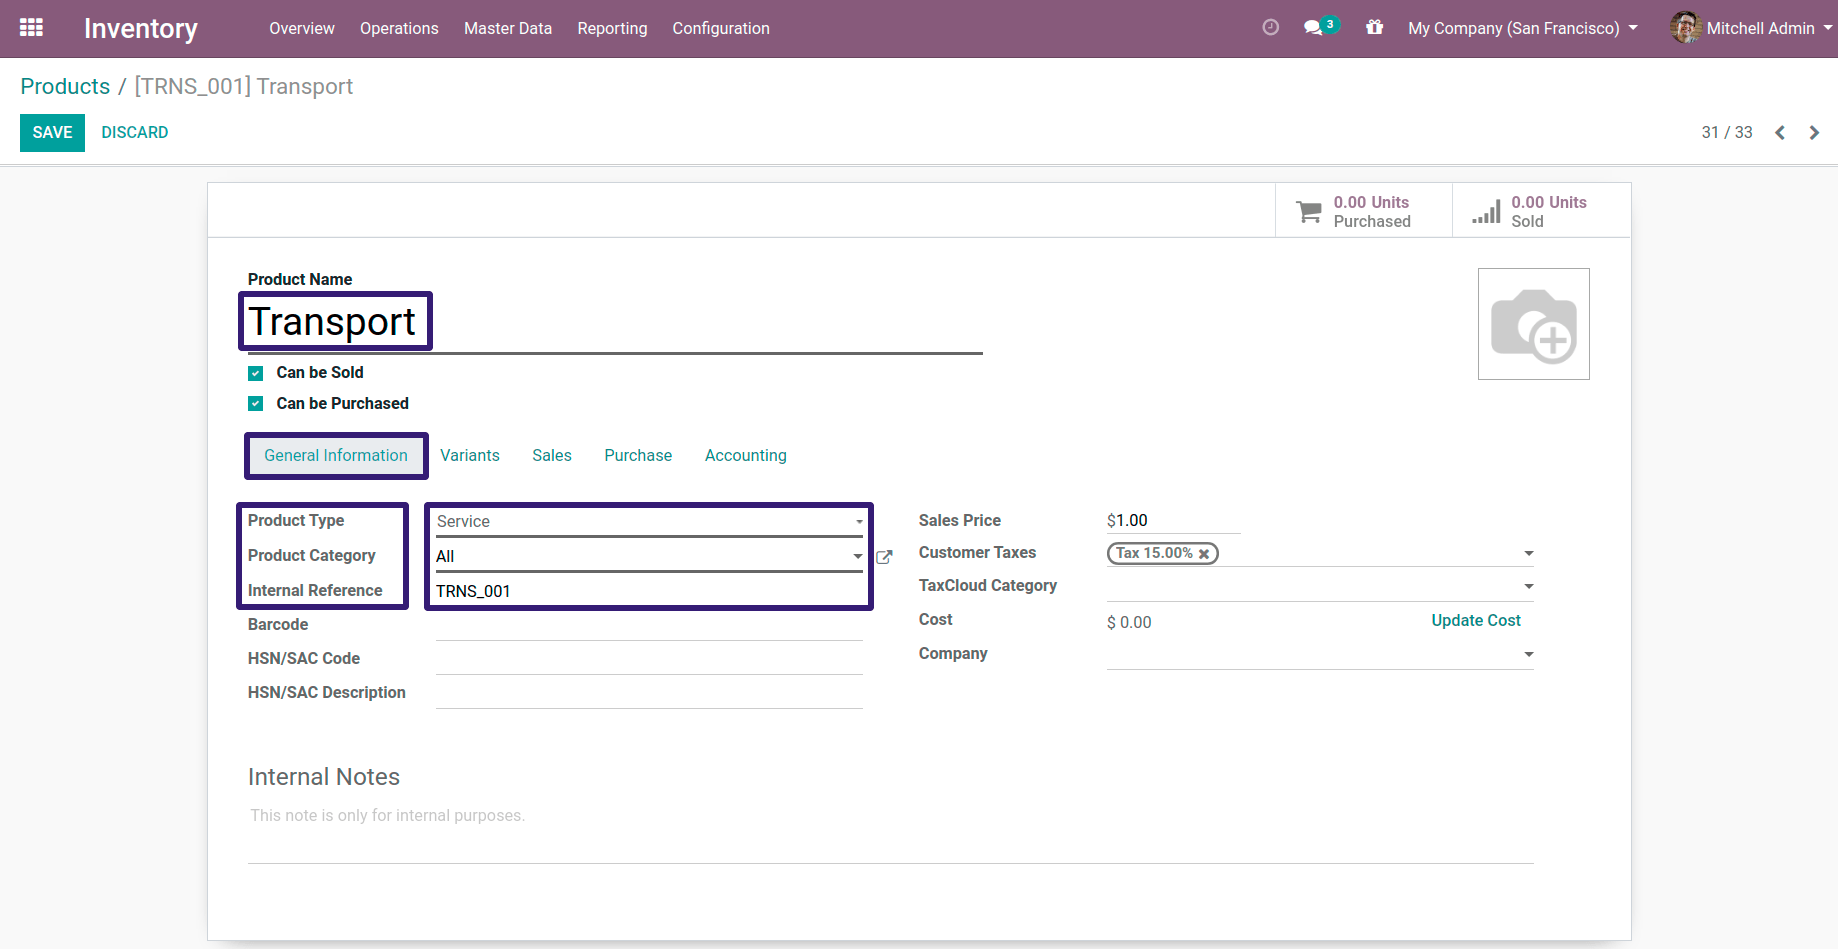The width and height of the screenshot is (1838, 949).
Task: Click the bar chart Sold icon
Action: point(1486,212)
